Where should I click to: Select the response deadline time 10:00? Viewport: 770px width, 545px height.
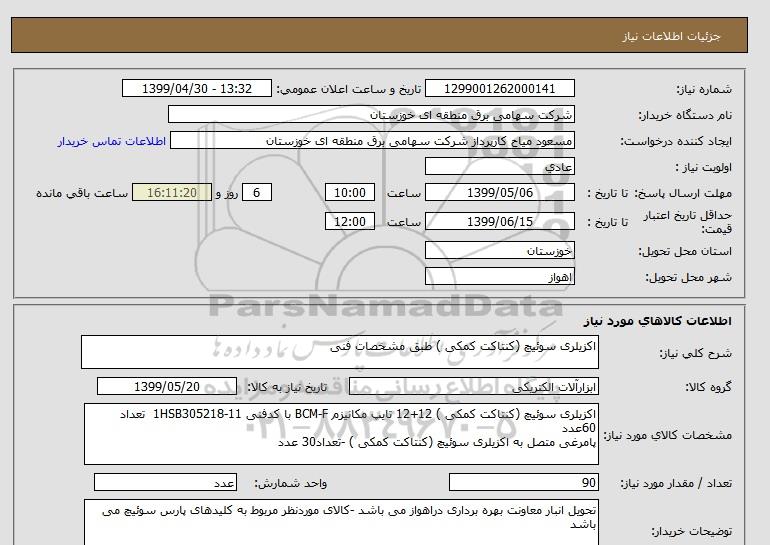coord(351,193)
